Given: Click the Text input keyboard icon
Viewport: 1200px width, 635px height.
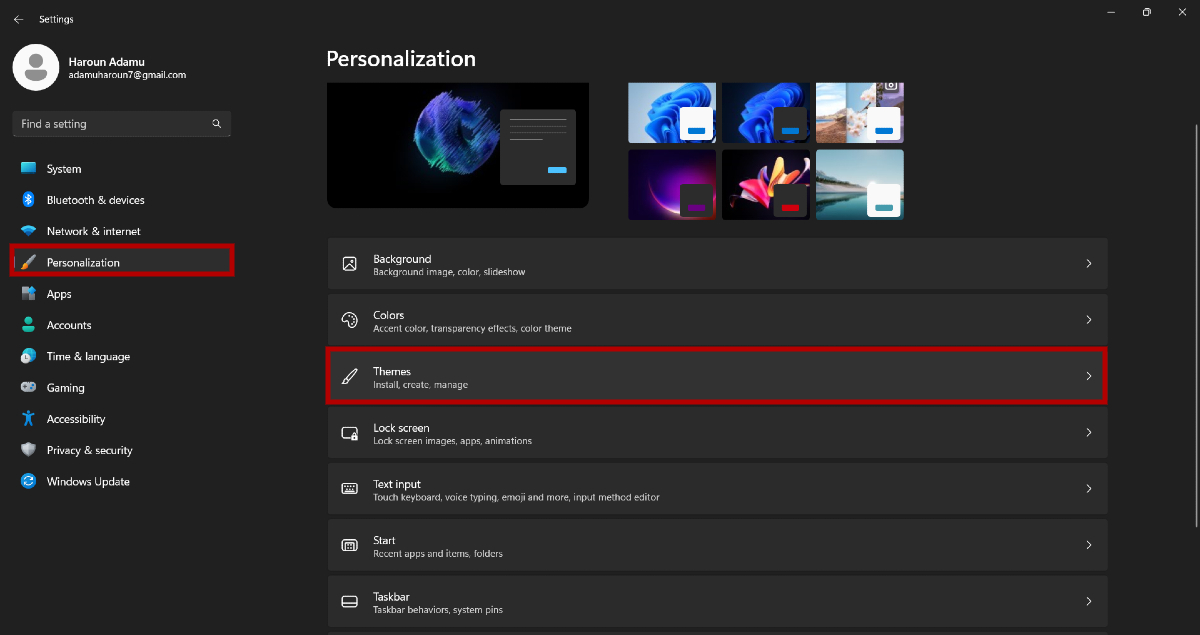Looking at the screenshot, I should point(350,489).
